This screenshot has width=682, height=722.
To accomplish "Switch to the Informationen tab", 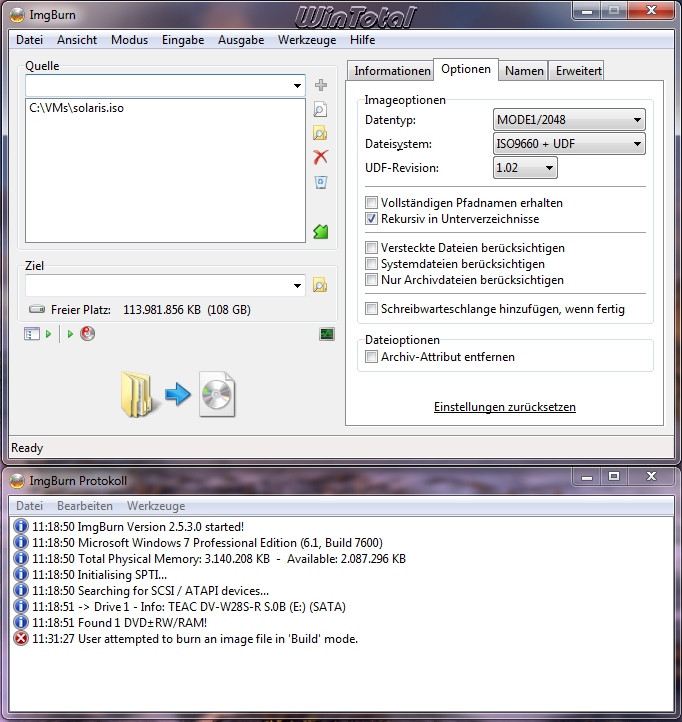I will pyautogui.click(x=391, y=71).
